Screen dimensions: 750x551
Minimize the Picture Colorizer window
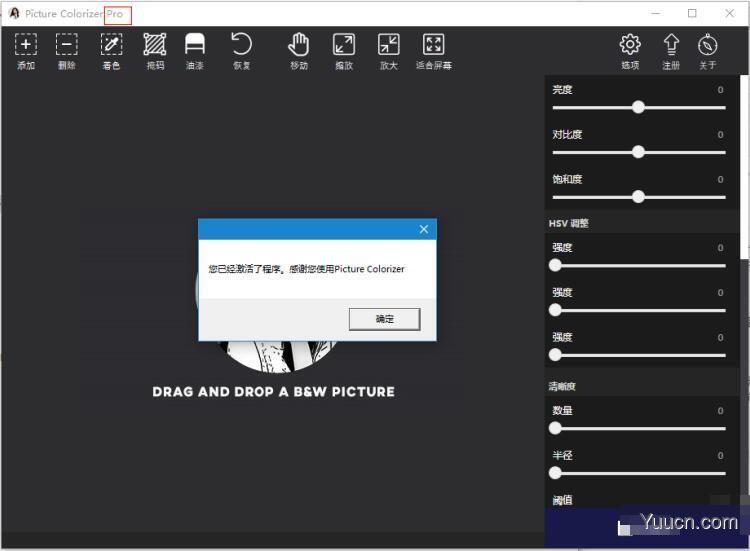tap(656, 13)
